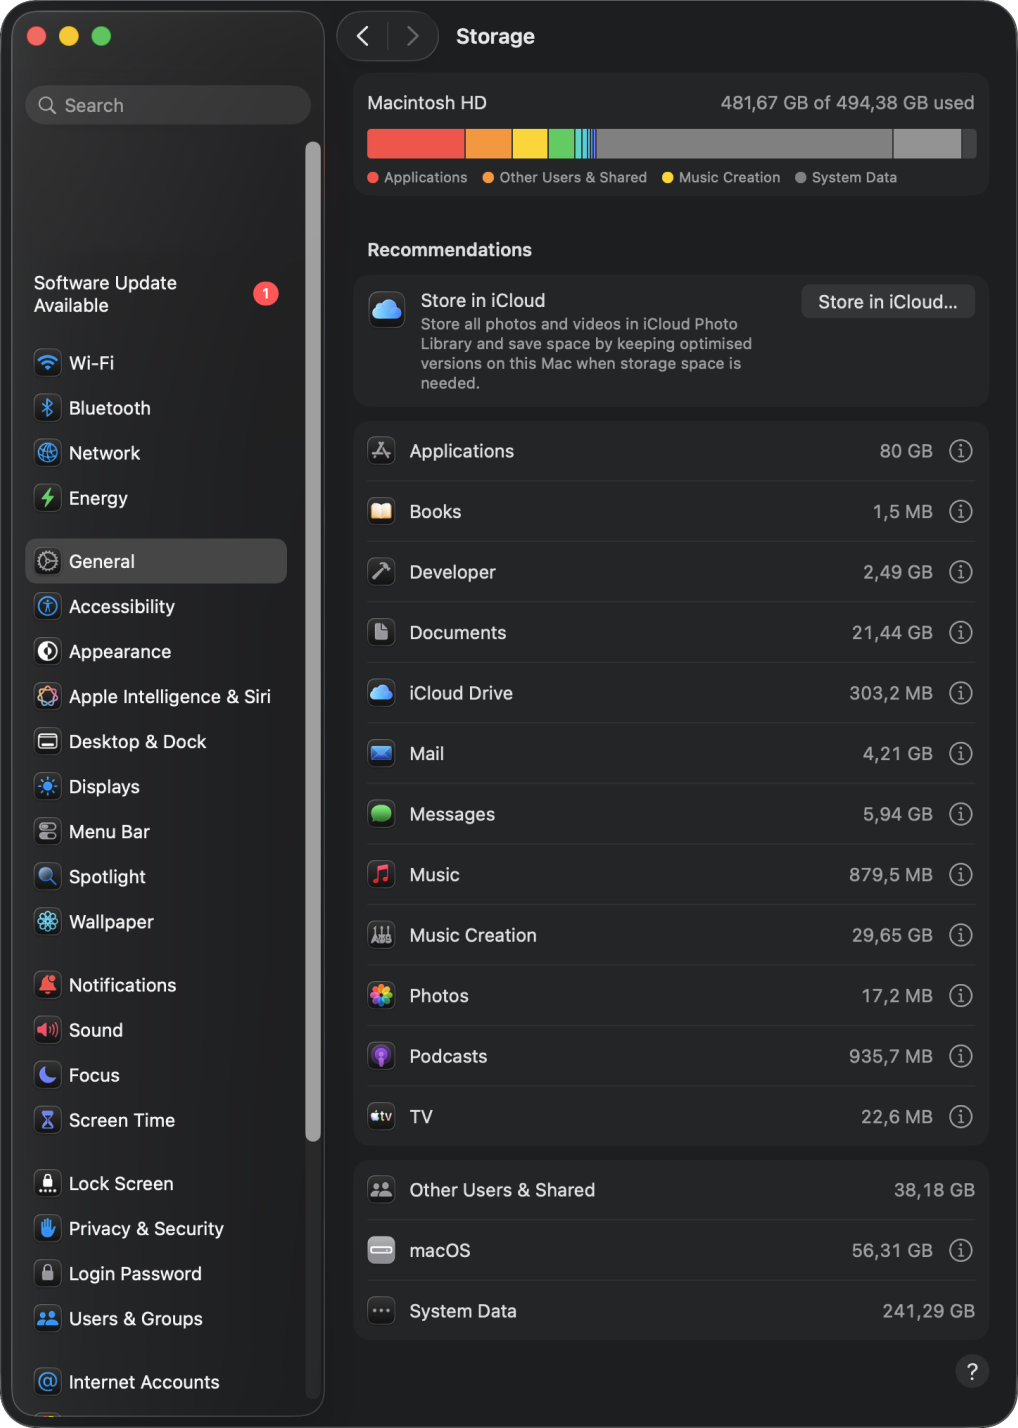Select the Screen Time hourglass icon
The image size is (1018, 1428).
[47, 1120]
